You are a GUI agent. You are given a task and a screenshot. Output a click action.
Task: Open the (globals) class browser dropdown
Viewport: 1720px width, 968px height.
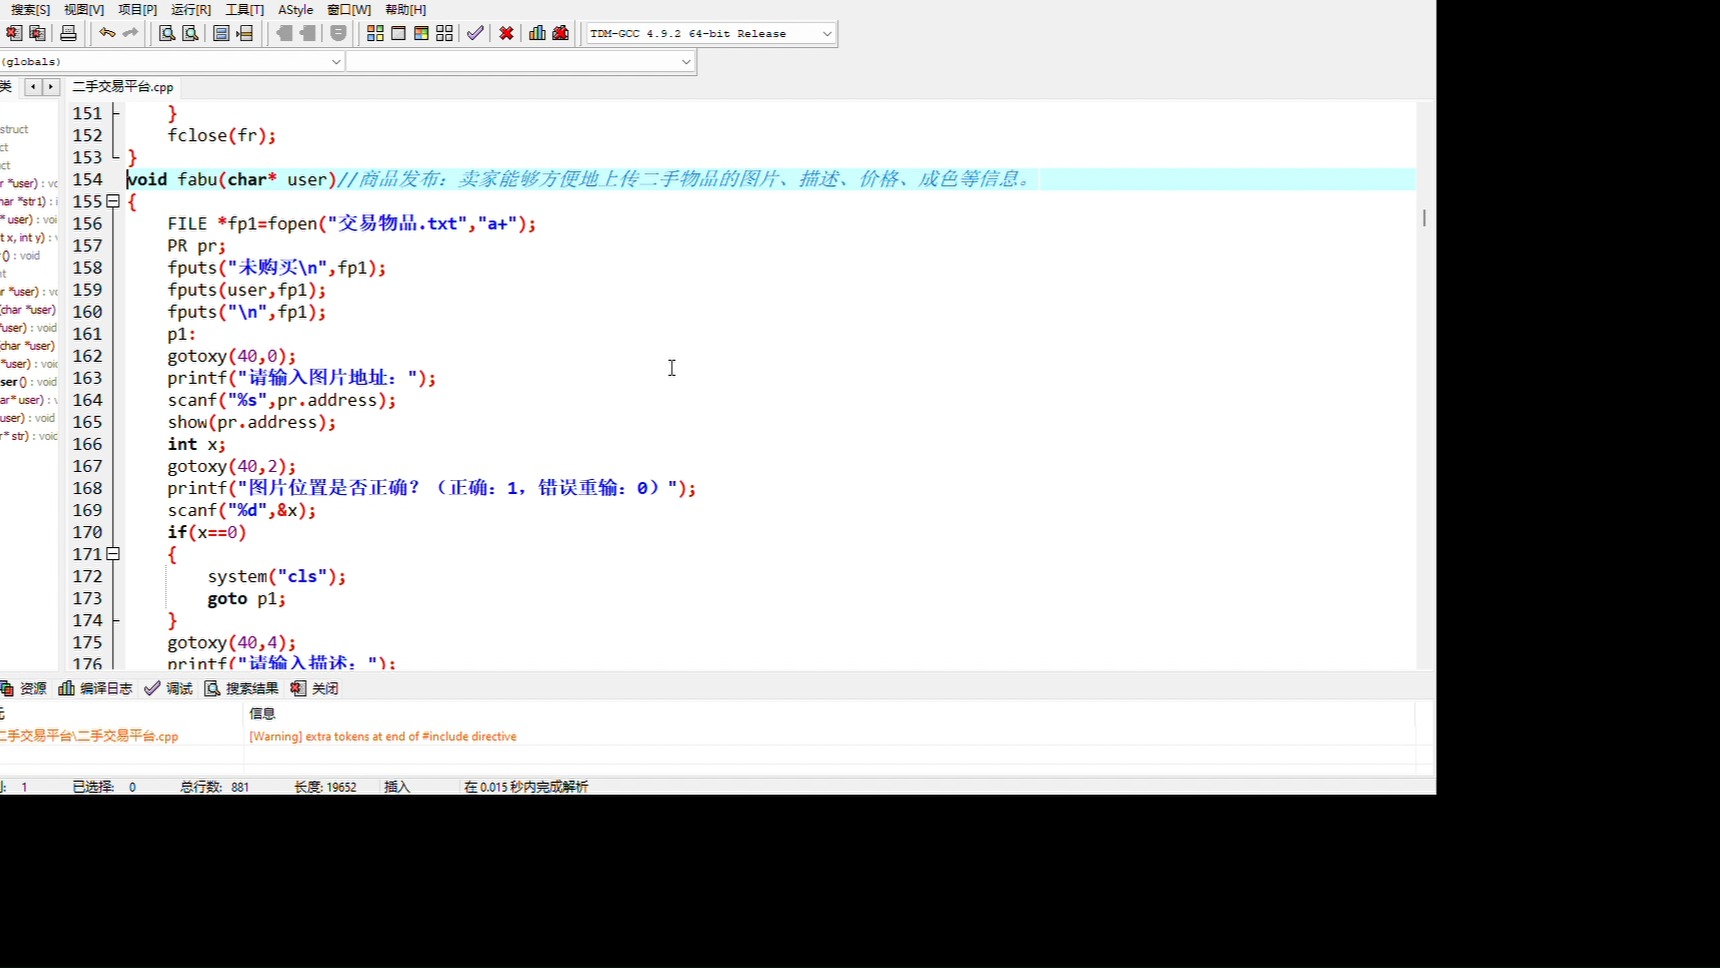click(x=336, y=61)
